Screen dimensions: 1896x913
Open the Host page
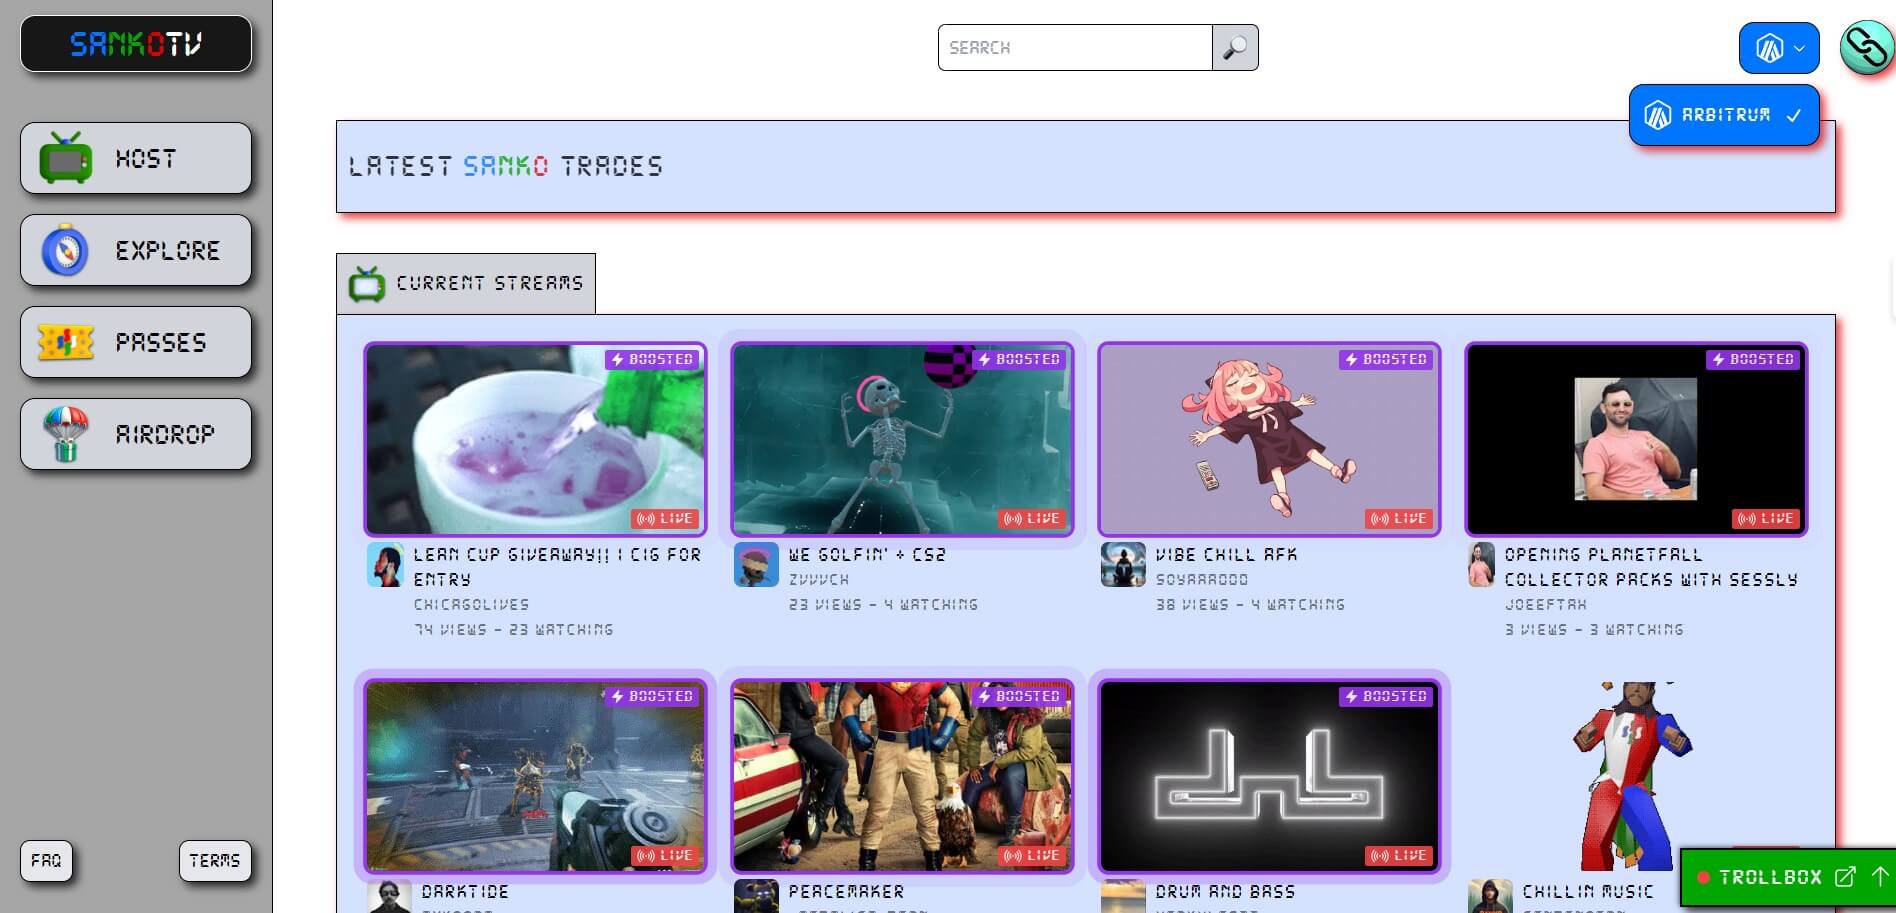[x=136, y=158]
